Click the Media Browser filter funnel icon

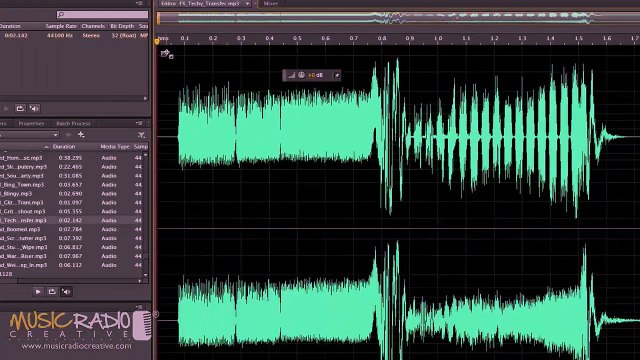[141, 135]
